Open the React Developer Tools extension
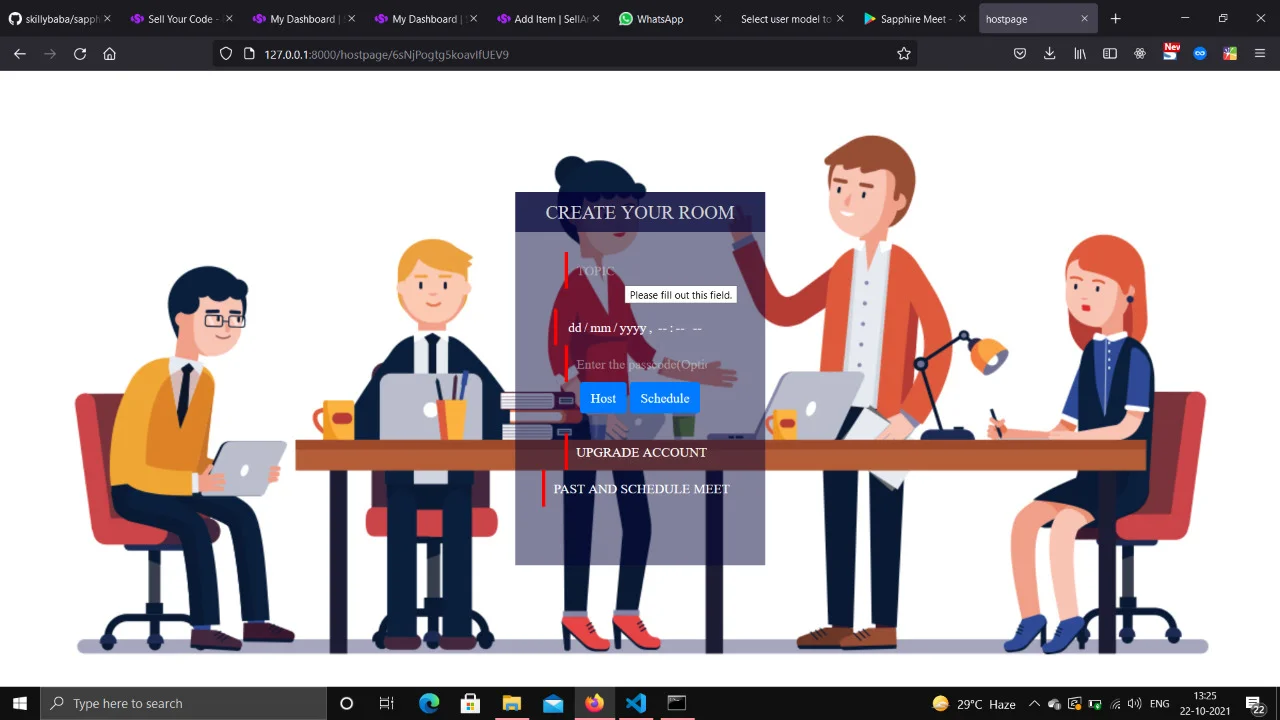Screen dimensions: 1280x720 (1140, 54)
